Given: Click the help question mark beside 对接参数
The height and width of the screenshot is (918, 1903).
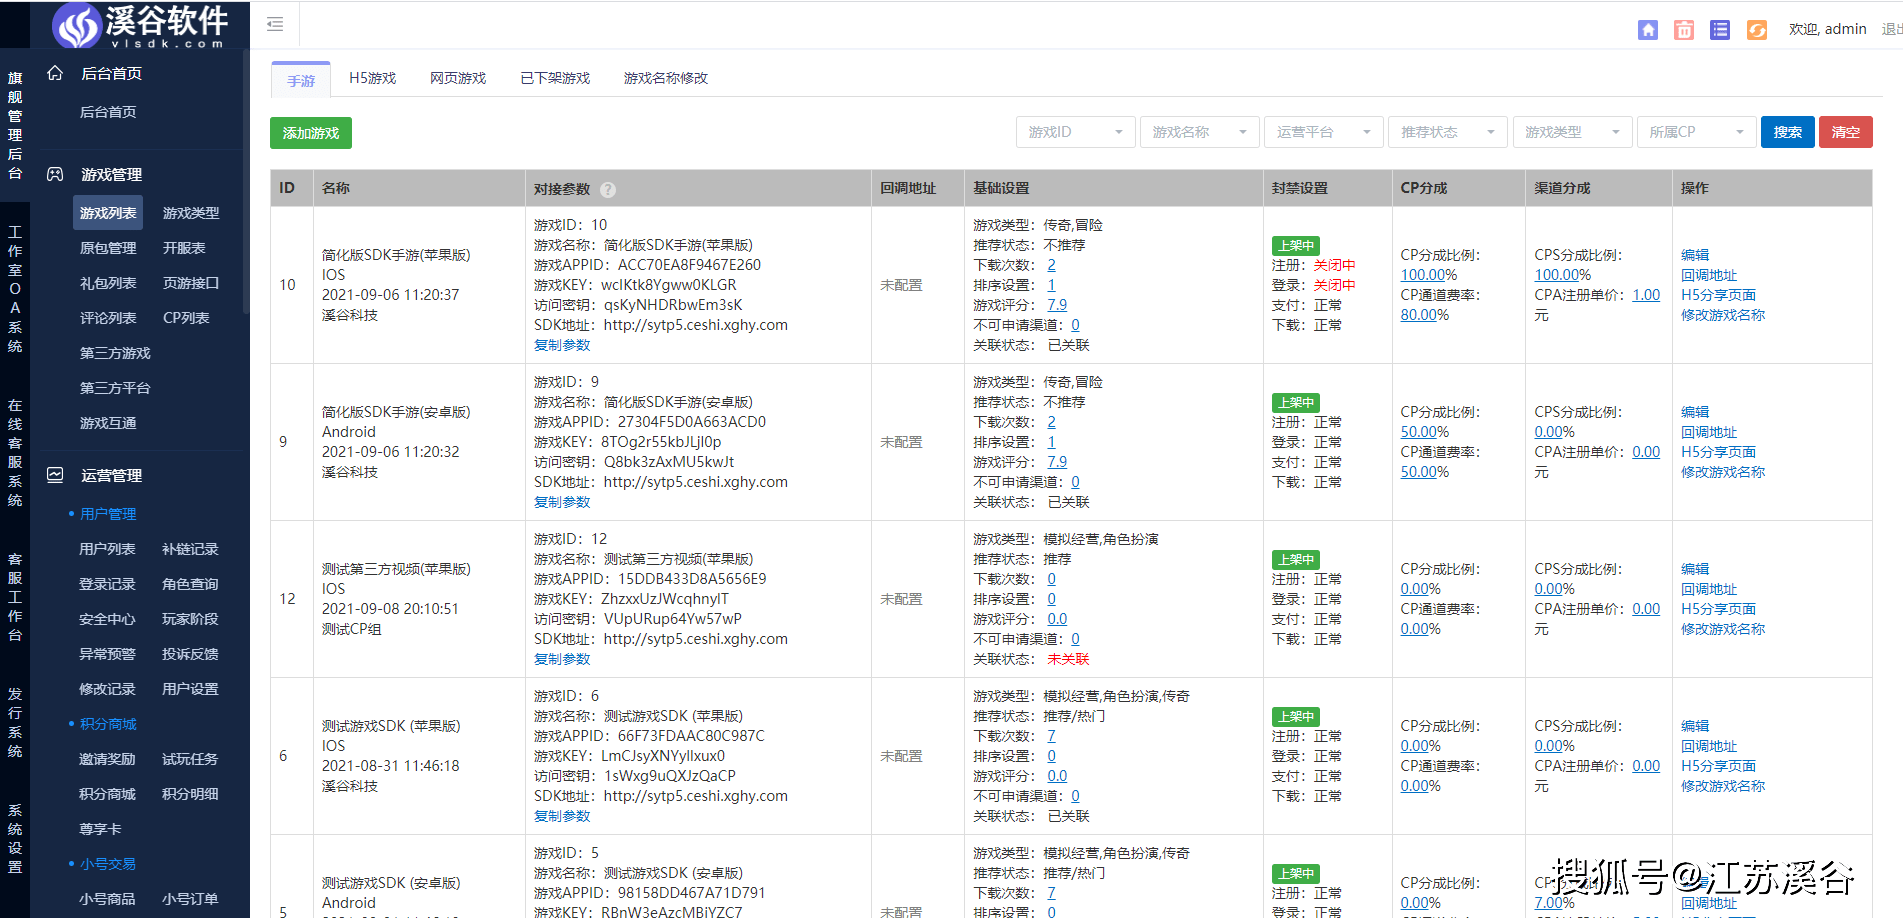Looking at the screenshot, I should point(608,189).
